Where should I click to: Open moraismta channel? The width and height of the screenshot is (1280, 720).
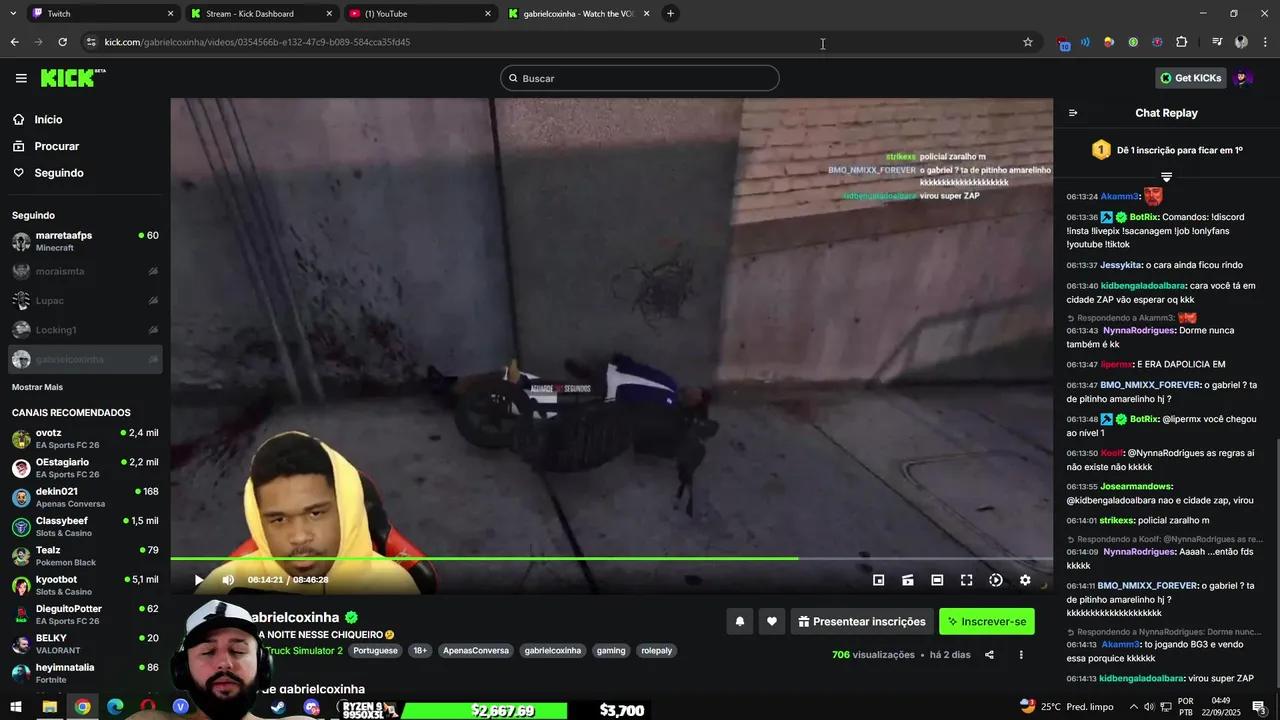click(x=85, y=271)
